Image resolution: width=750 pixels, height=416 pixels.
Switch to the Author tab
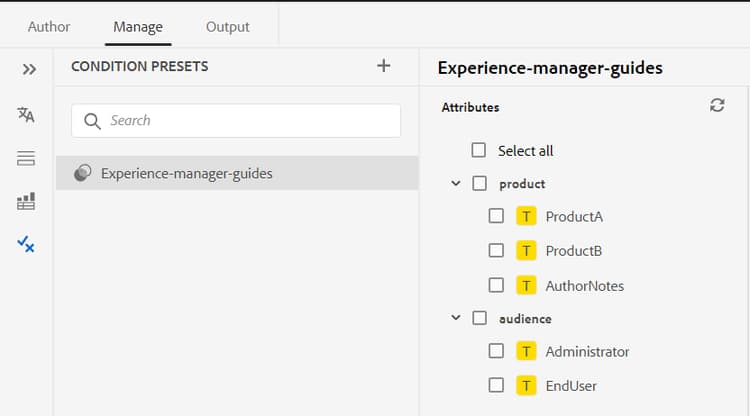pyautogui.click(x=49, y=27)
